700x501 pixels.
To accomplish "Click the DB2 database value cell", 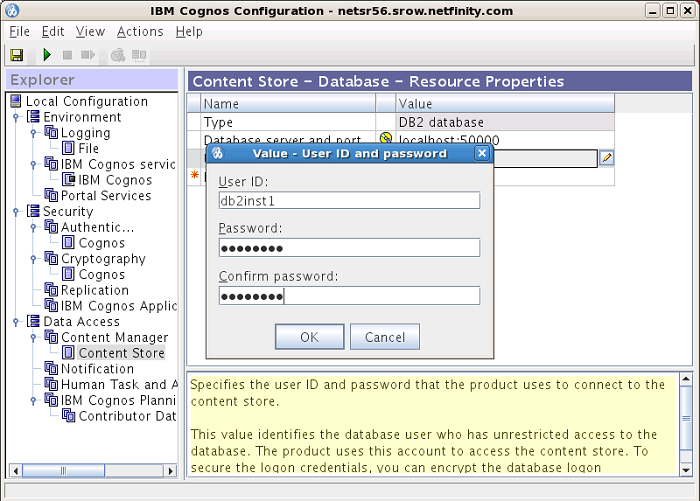I will (x=505, y=122).
